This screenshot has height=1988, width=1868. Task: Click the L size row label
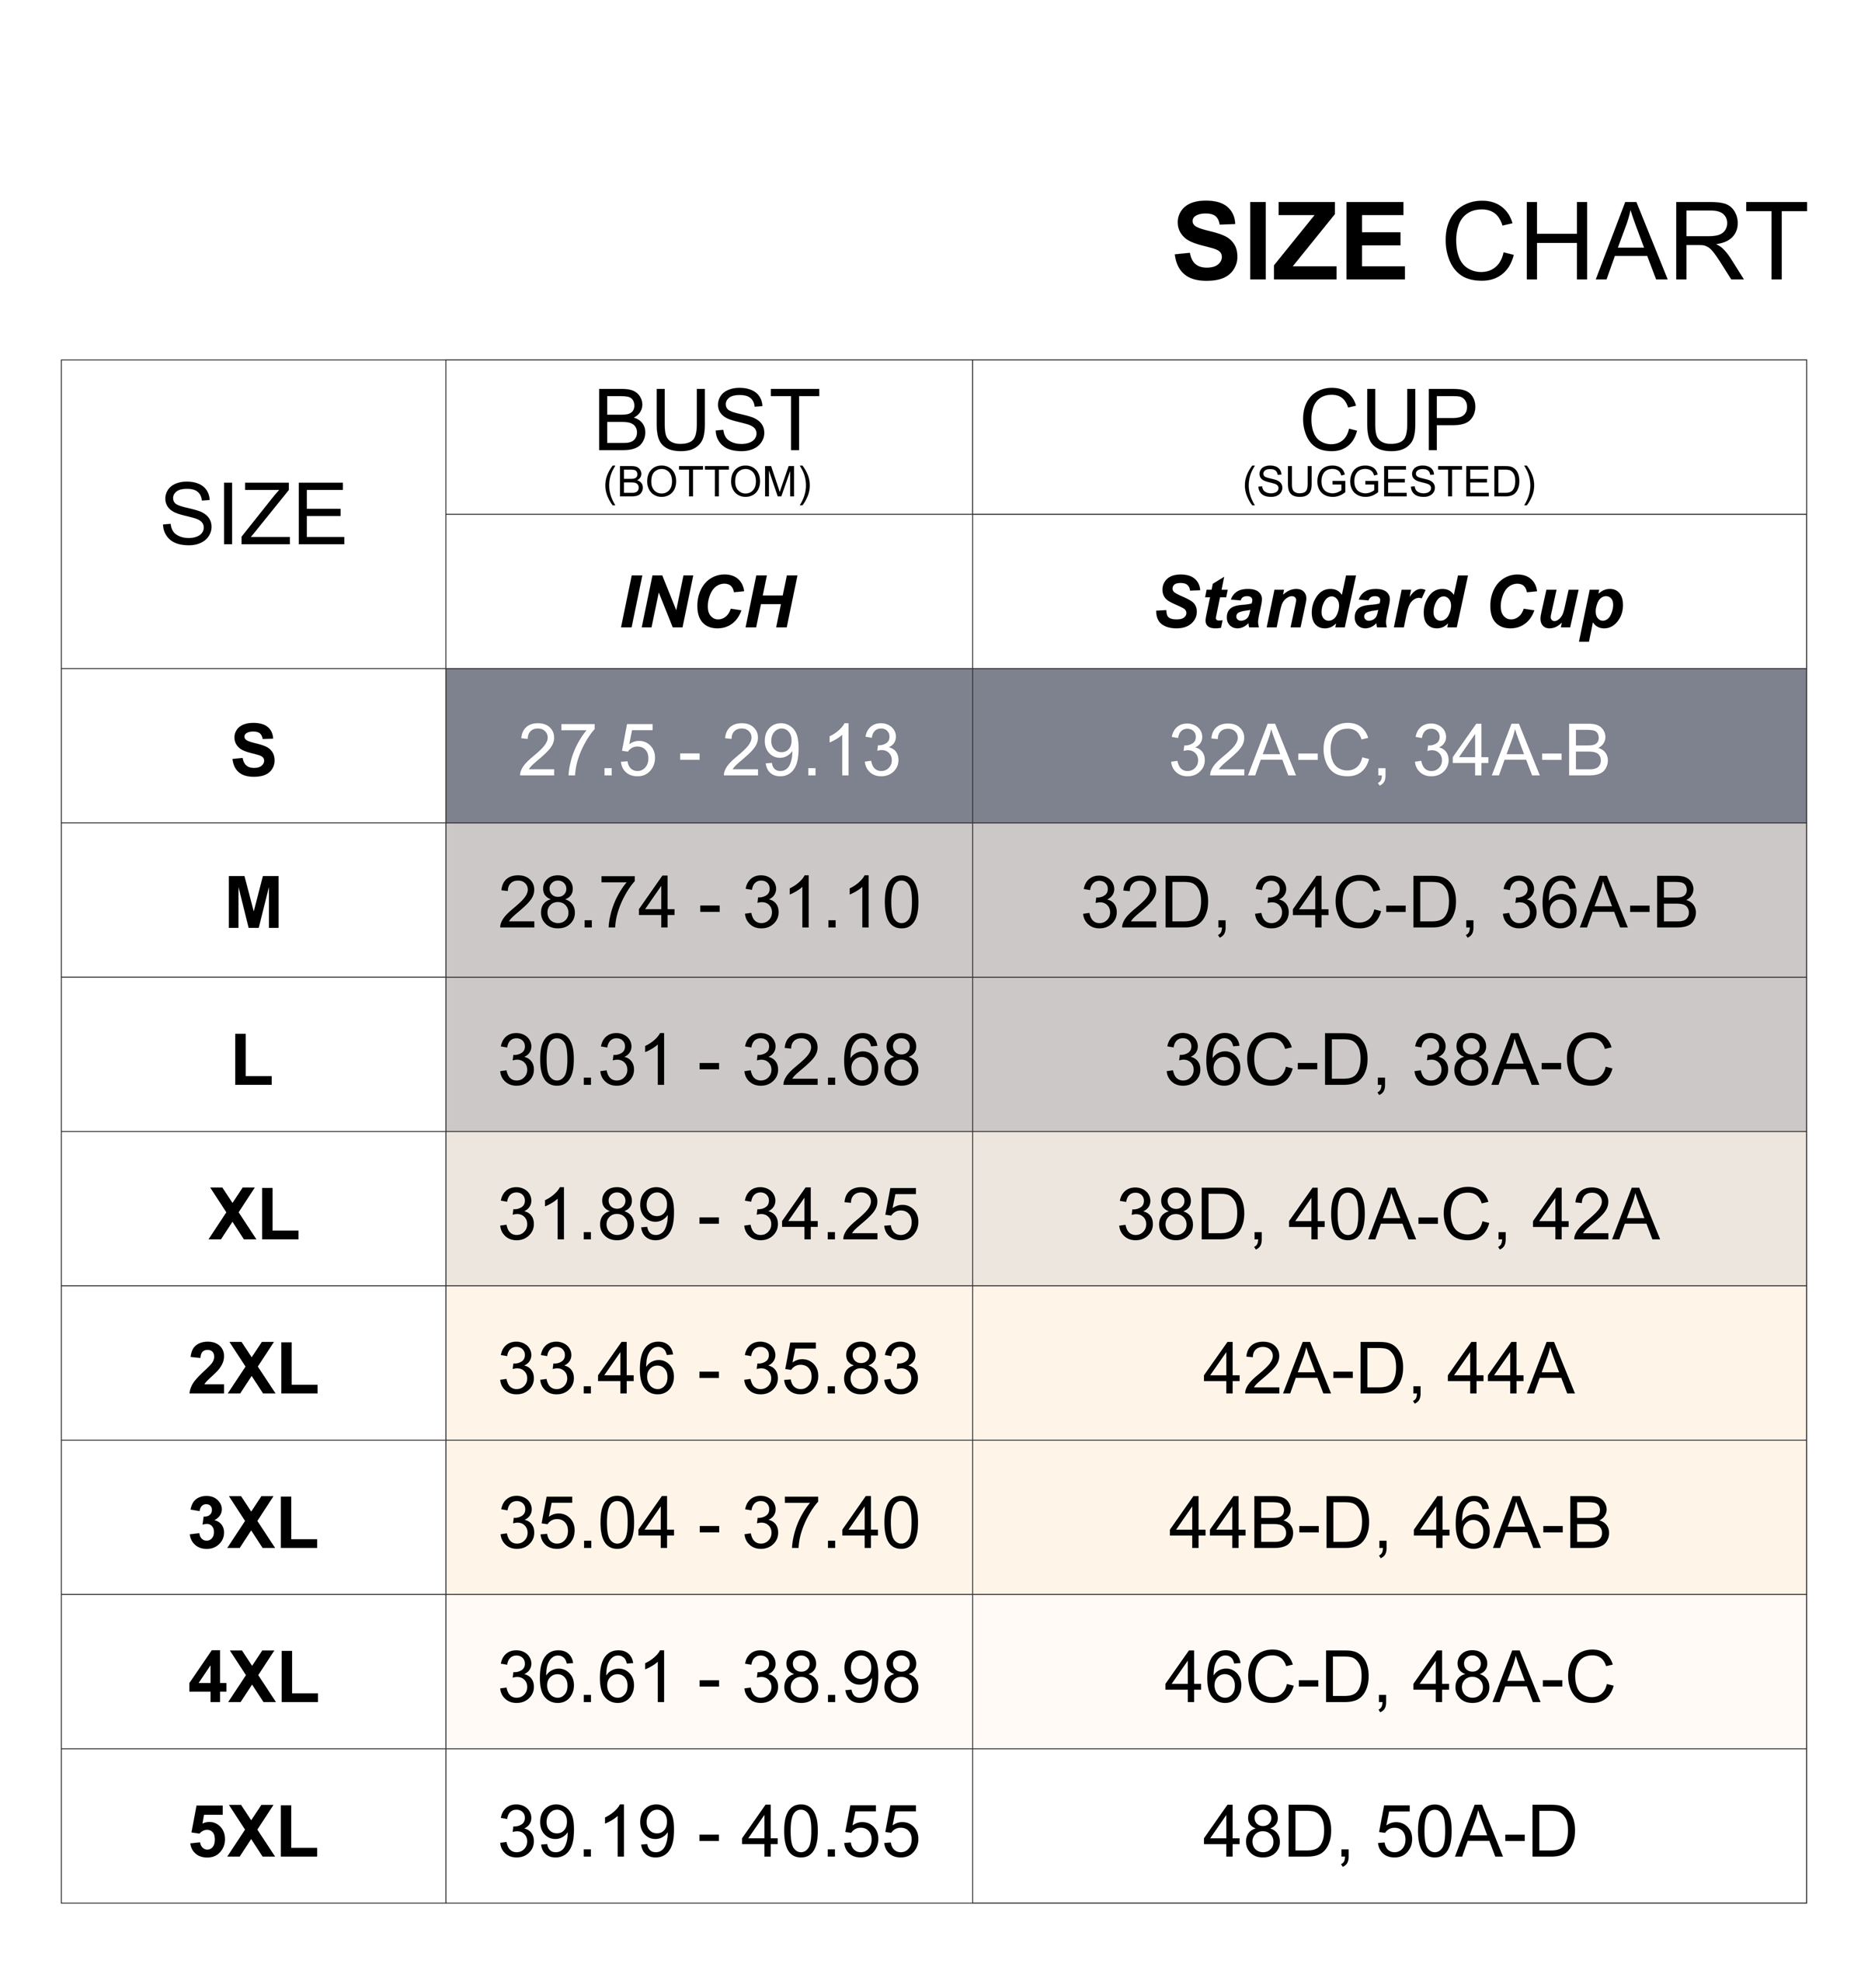[x=253, y=1055]
